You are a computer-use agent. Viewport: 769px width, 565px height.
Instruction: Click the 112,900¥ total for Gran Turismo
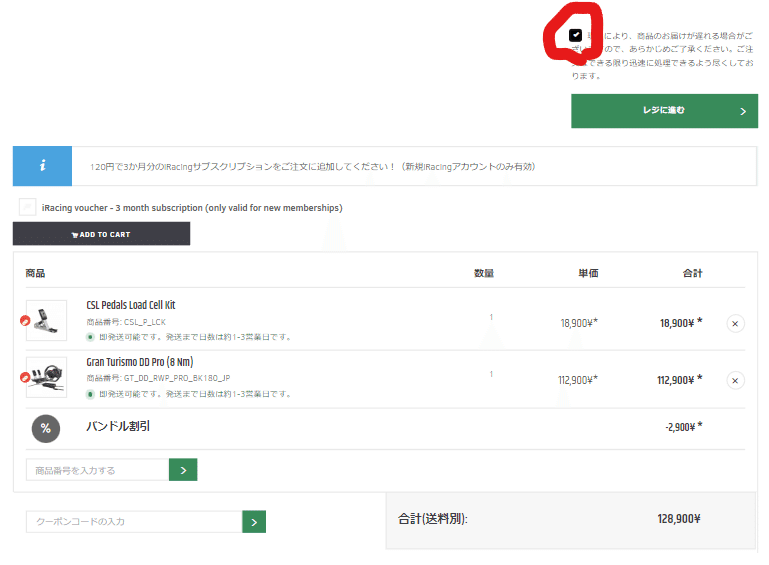pyautogui.click(x=680, y=380)
